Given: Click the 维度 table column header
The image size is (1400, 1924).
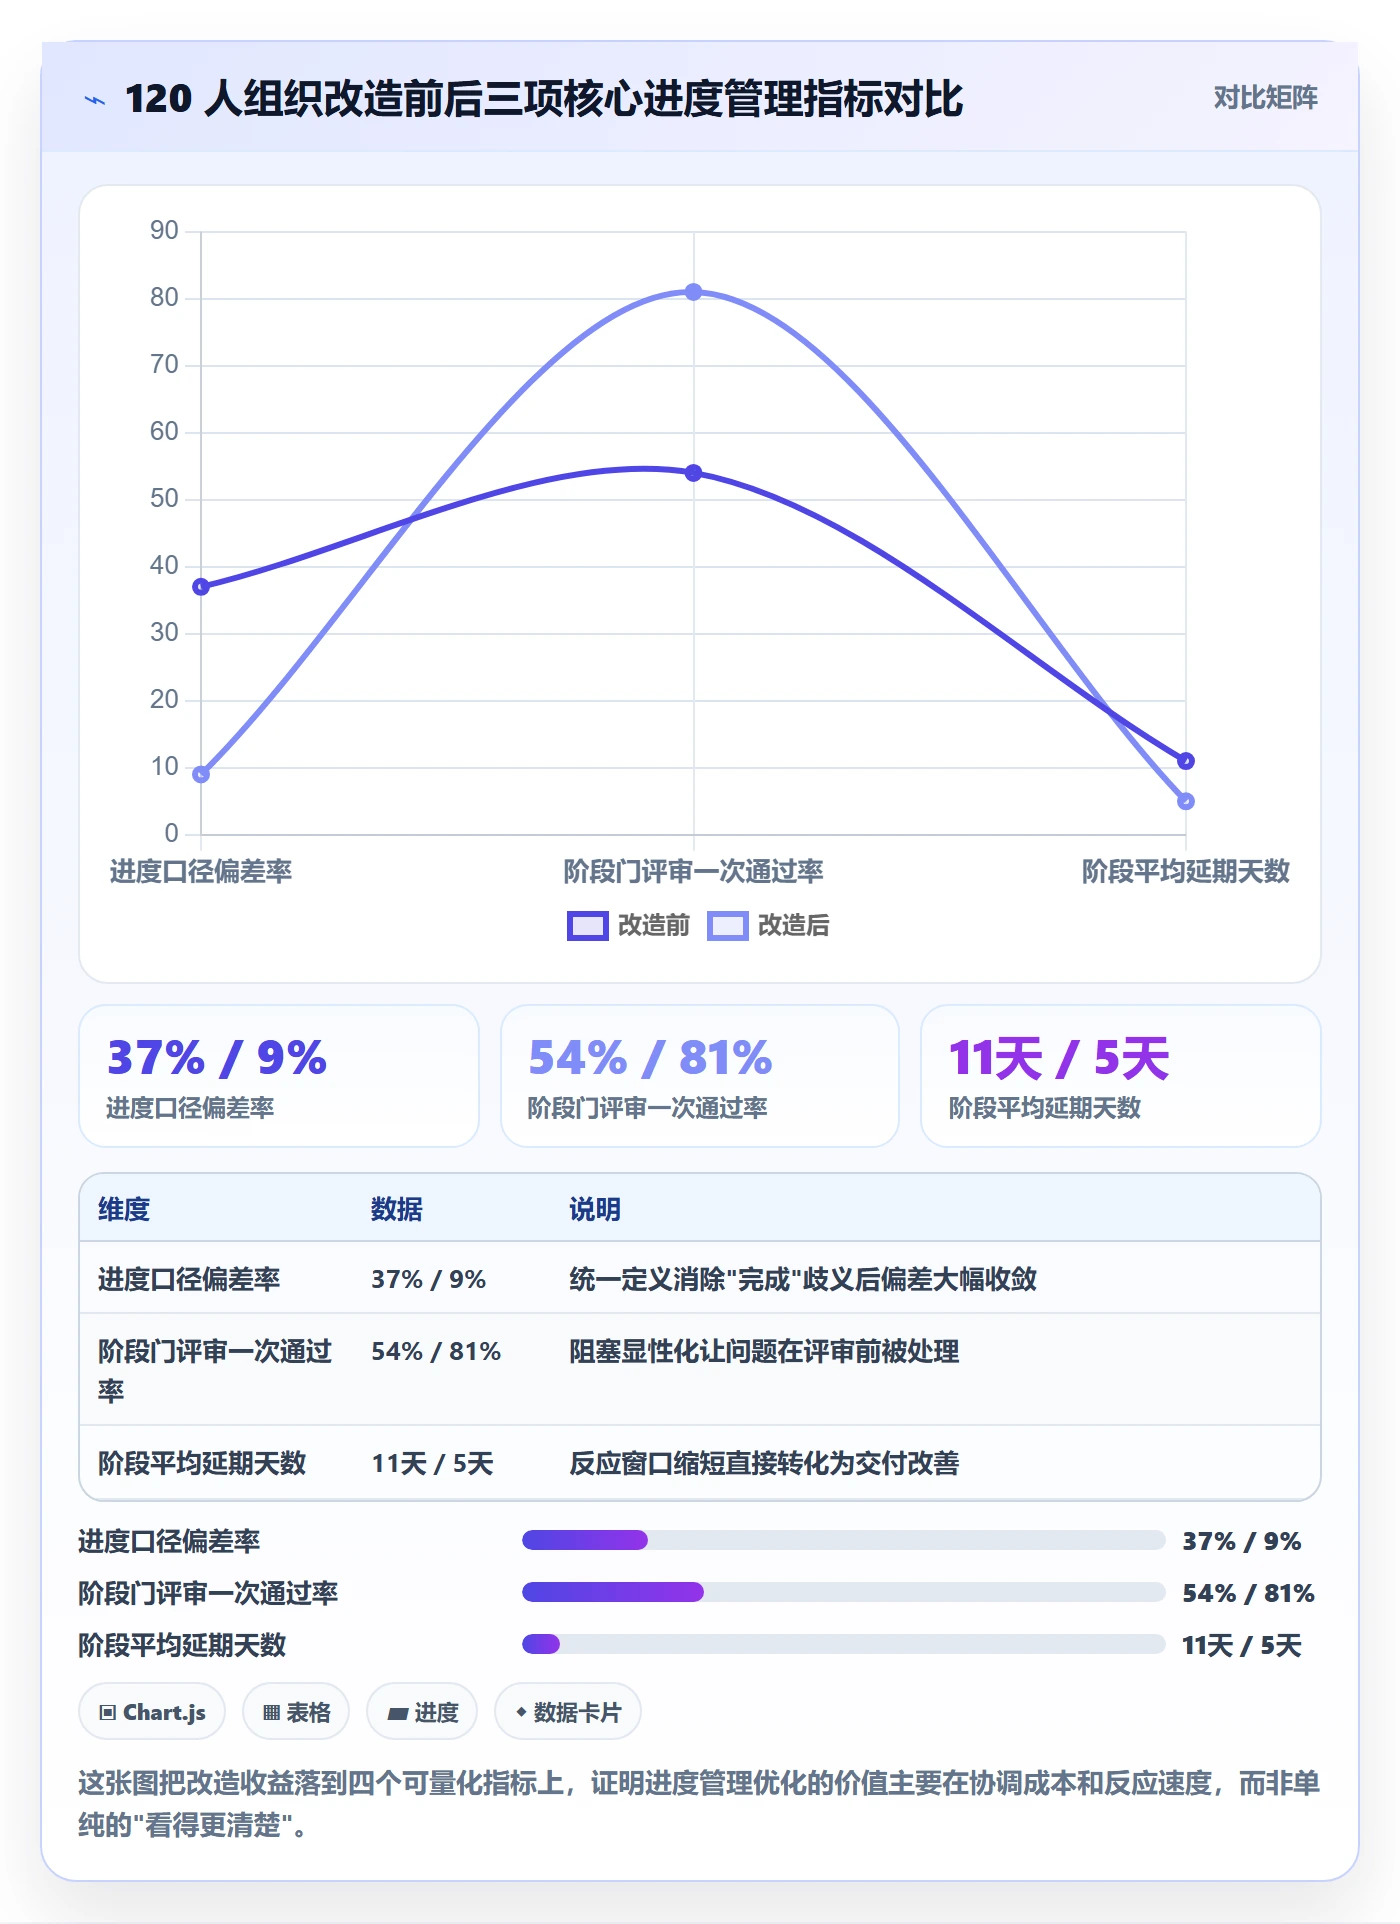Looking at the screenshot, I should point(124,1209).
